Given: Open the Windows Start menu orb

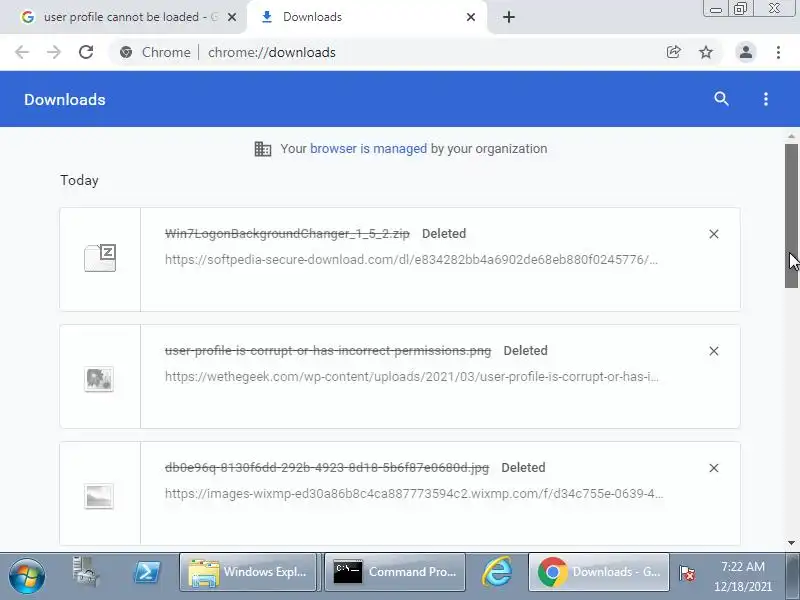Looking at the screenshot, I should click(27, 576).
